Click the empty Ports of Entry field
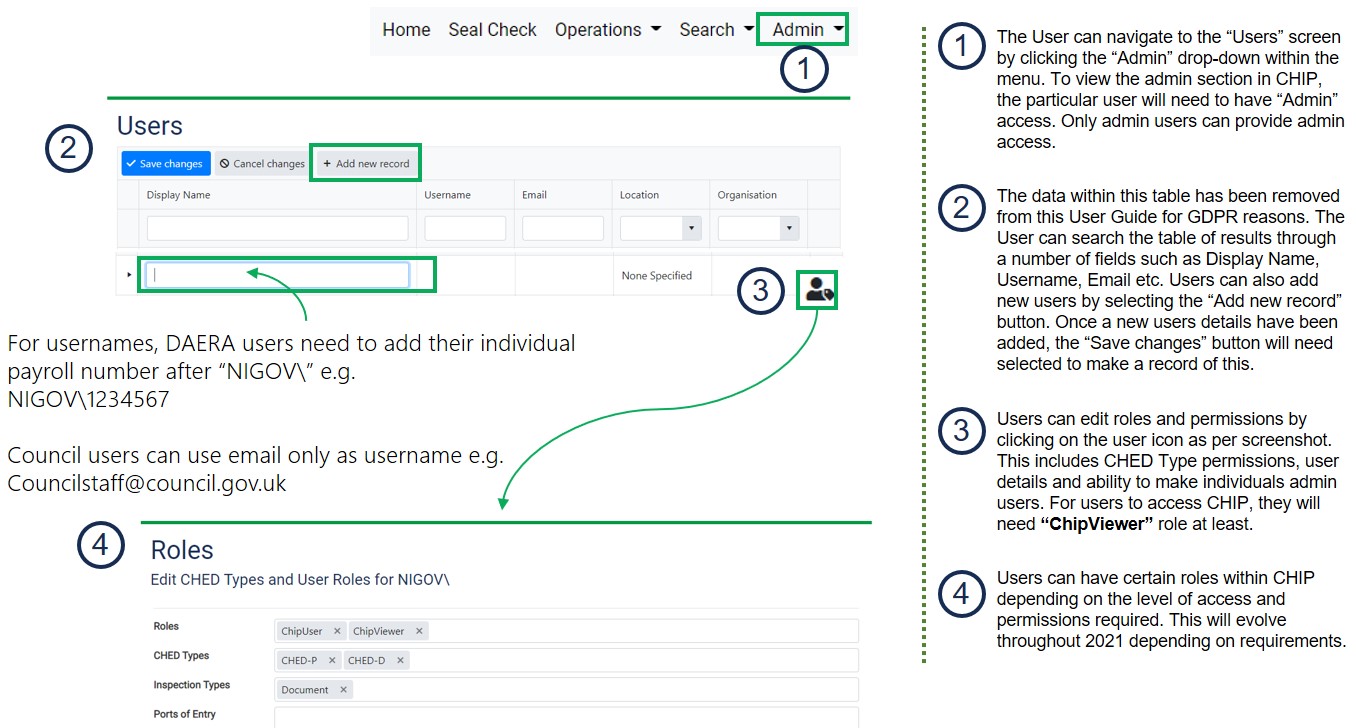1356x728 pixels. point(565,717)
